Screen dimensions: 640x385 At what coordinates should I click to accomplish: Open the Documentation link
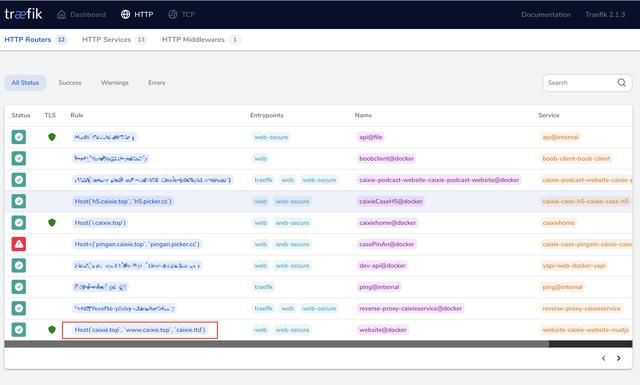click(546, 14)
